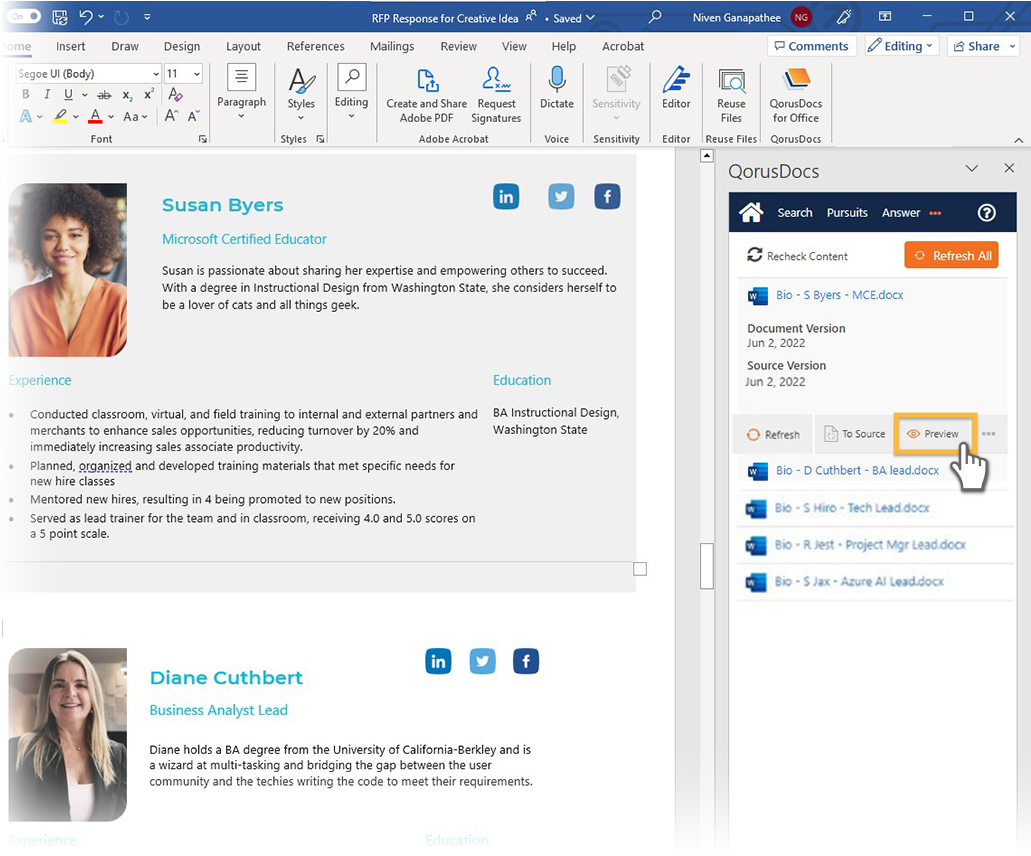Click the QorusDocs help icon
The image size is (1031, 856).
(986, 213)
